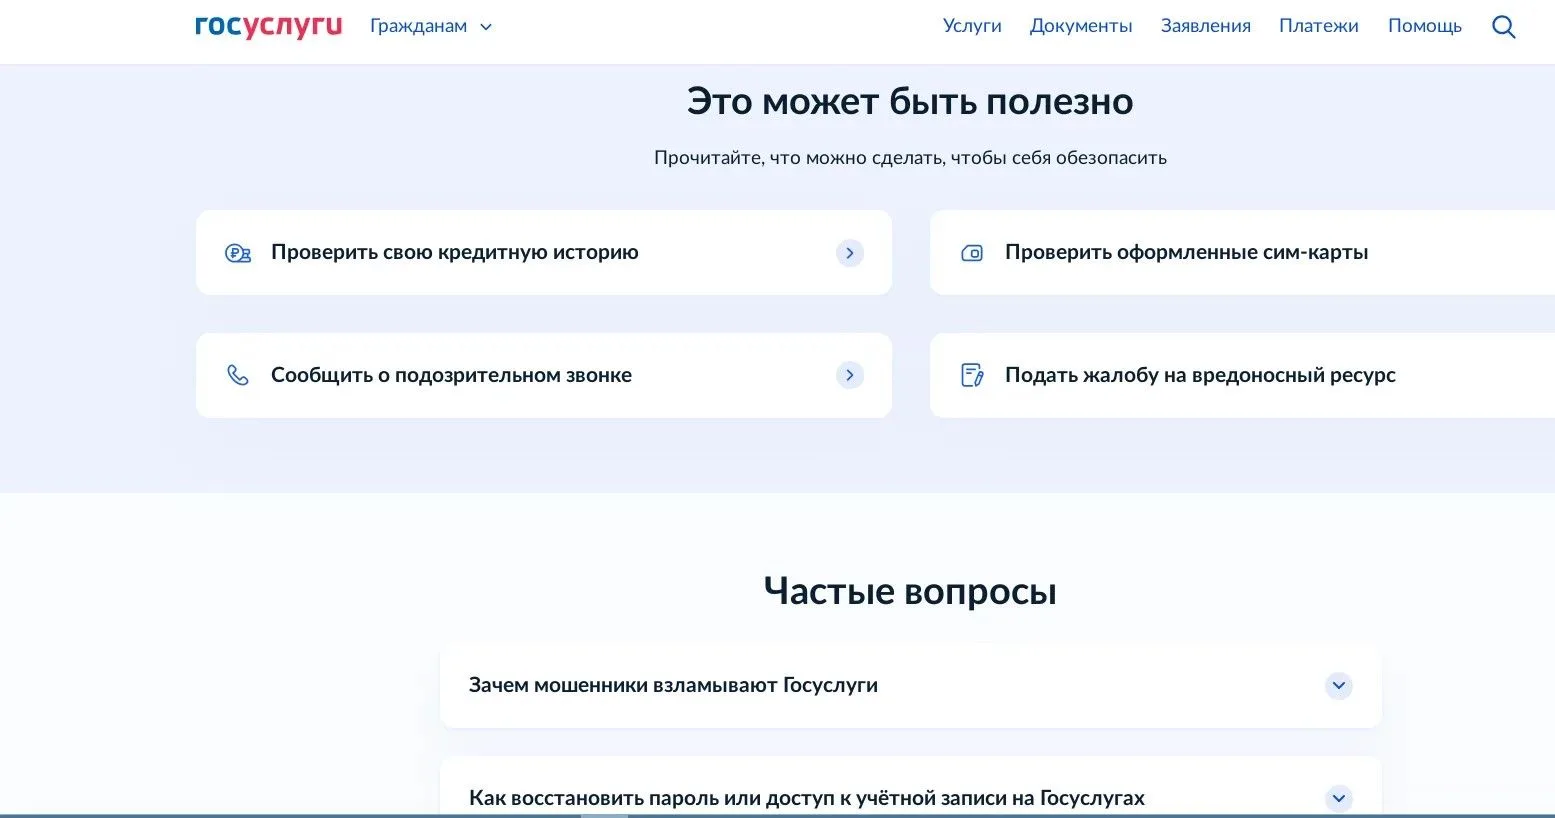Click the Это может быть полезно heading
This screenshot has width=1555, height=818.
910,102
